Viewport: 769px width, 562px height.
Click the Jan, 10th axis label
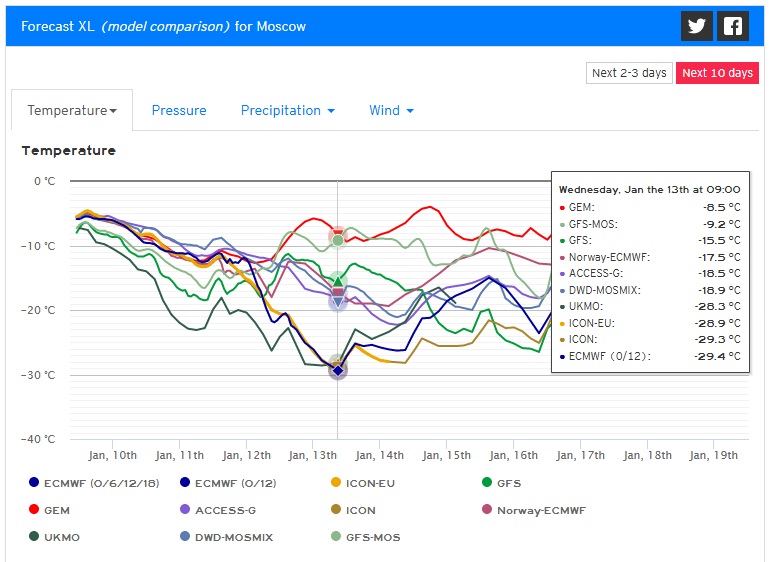pos(112,456)
